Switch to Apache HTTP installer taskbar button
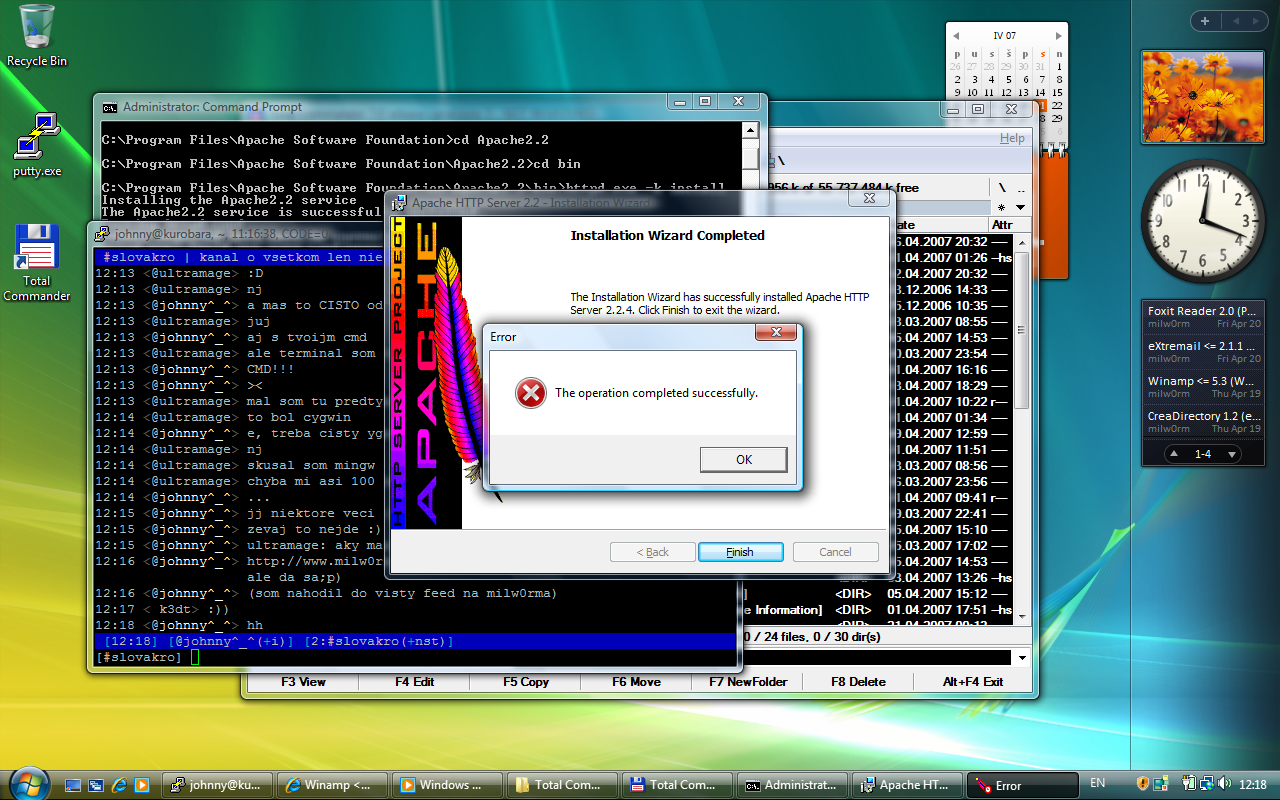1280x800 pixels. 907,785
